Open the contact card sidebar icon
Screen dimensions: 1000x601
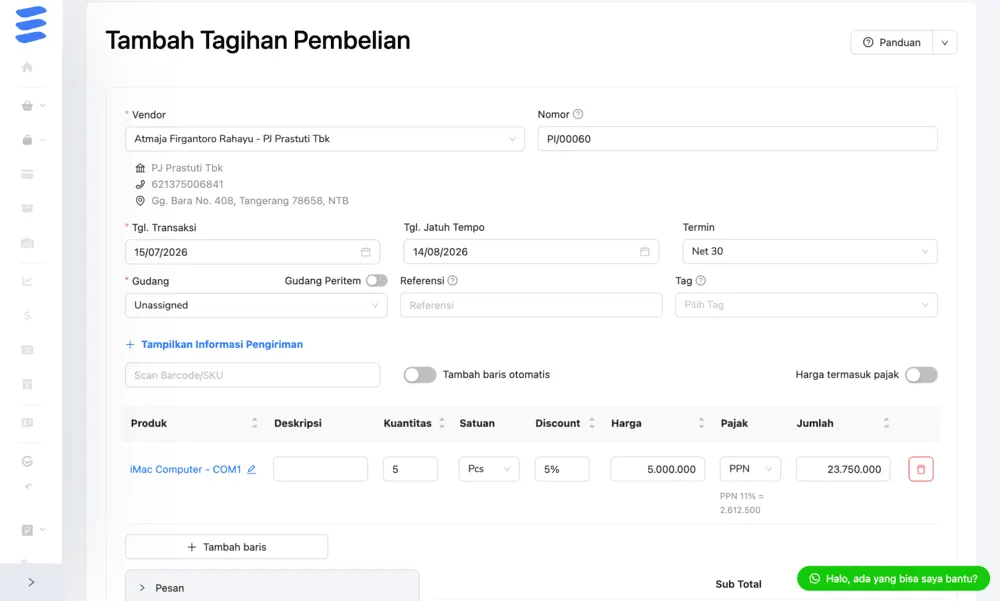(27, 422)
